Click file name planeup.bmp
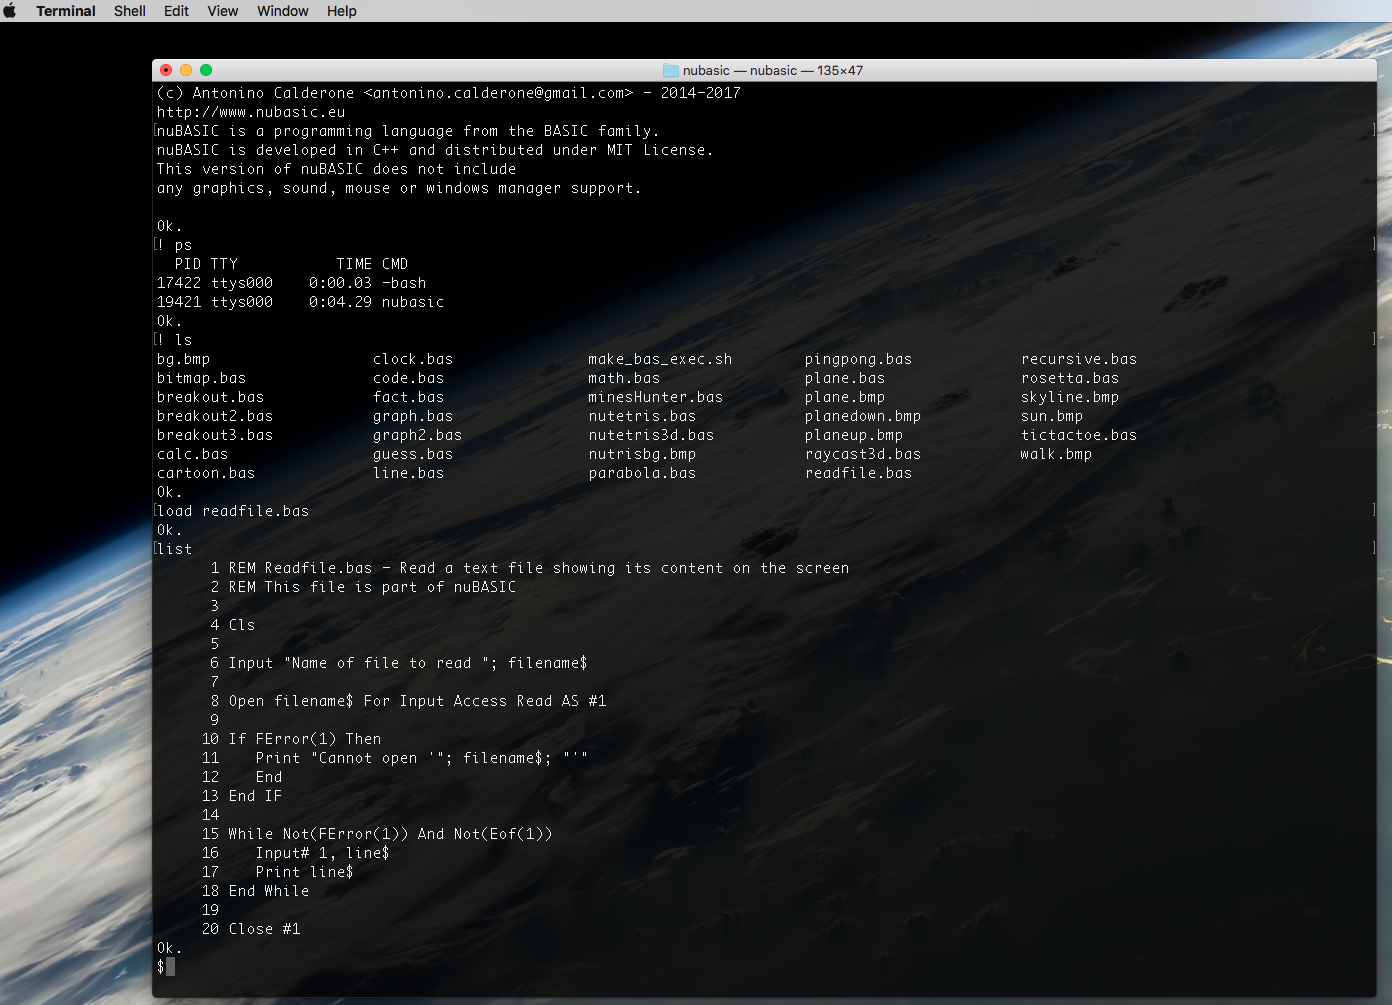The width and height of the screenshot is (1392, 1005). coord(854,435)
